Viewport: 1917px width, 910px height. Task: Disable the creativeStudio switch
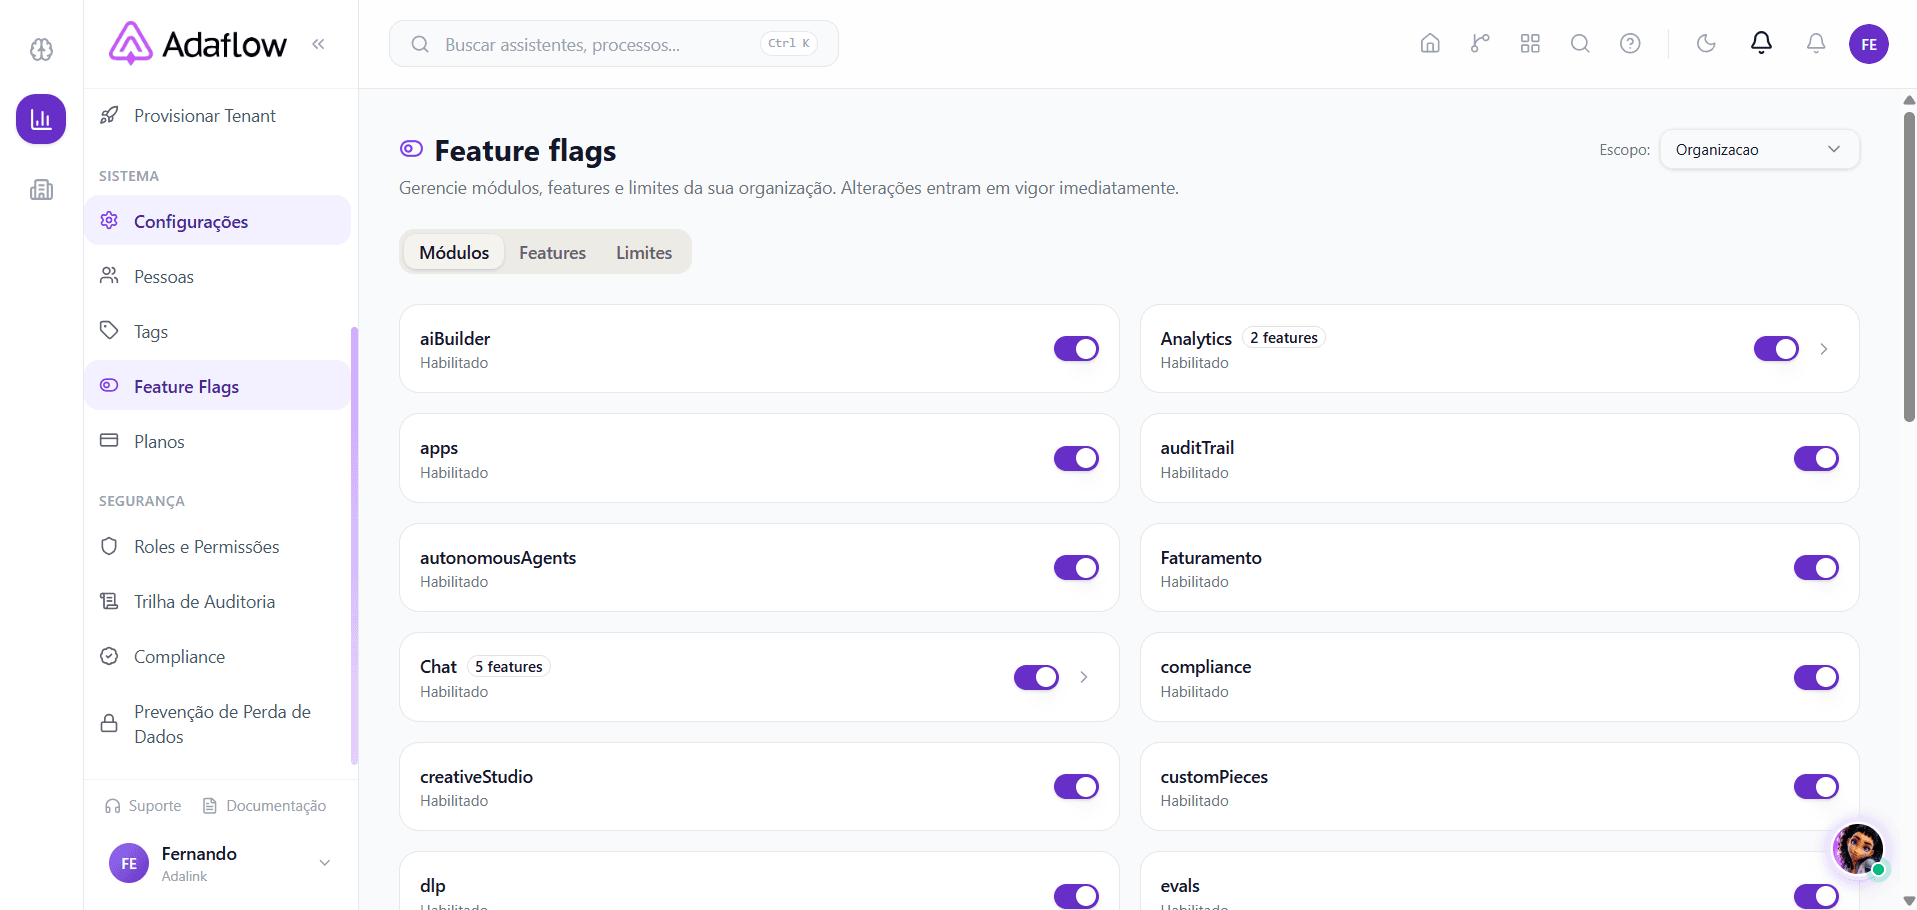pos(1076,787)
